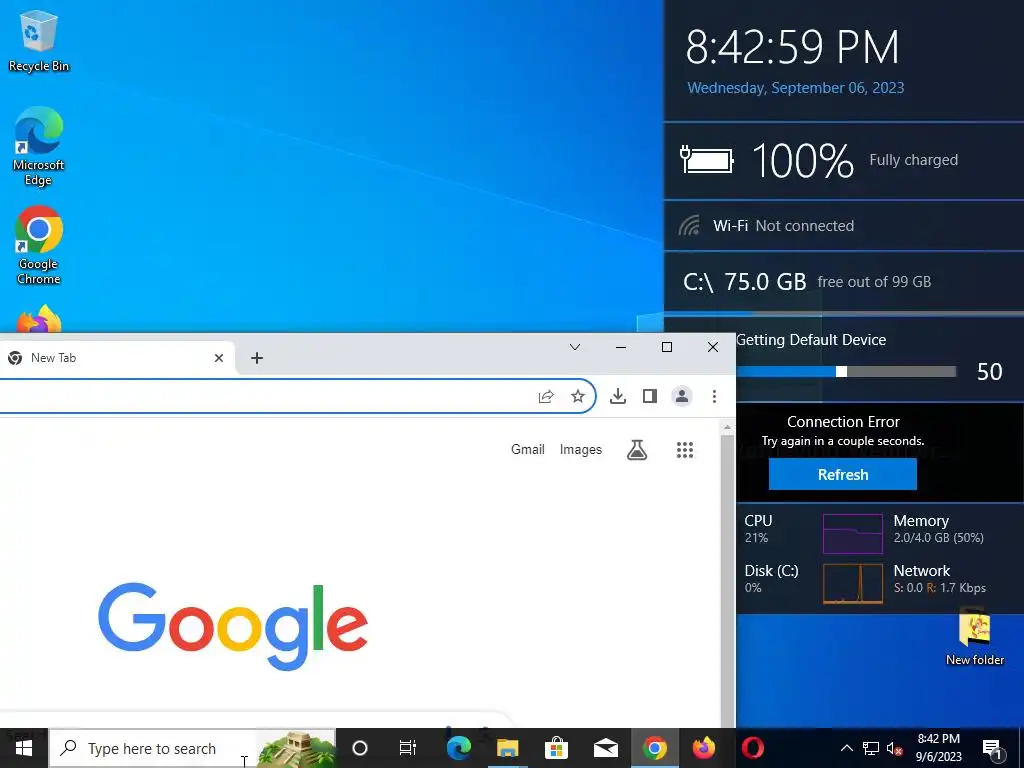The height and width of the screenshot is (768, 1024).
Task: Click the Google logo on the page
Action: click(x=233, y=626)
